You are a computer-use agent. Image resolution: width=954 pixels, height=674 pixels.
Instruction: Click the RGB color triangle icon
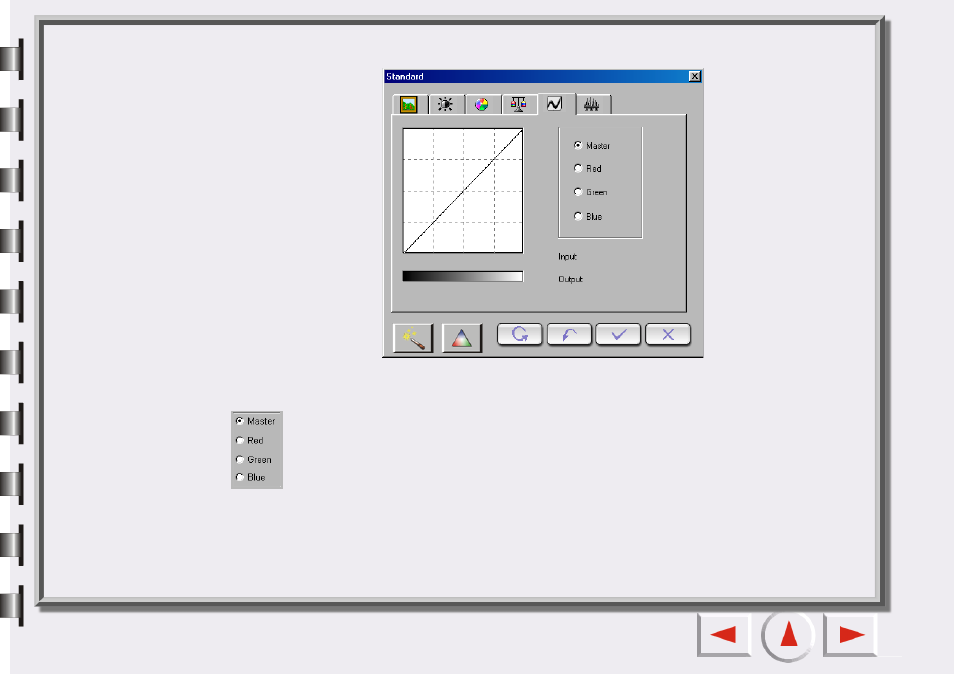(x=462, y=338)
